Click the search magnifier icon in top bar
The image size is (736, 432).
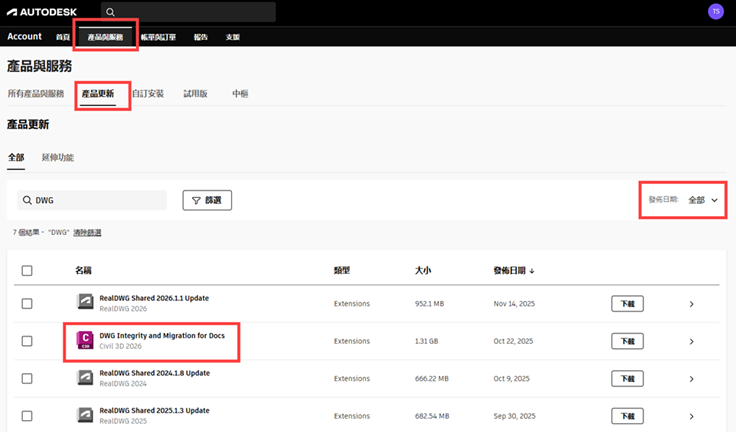click(x=110, y=12)
